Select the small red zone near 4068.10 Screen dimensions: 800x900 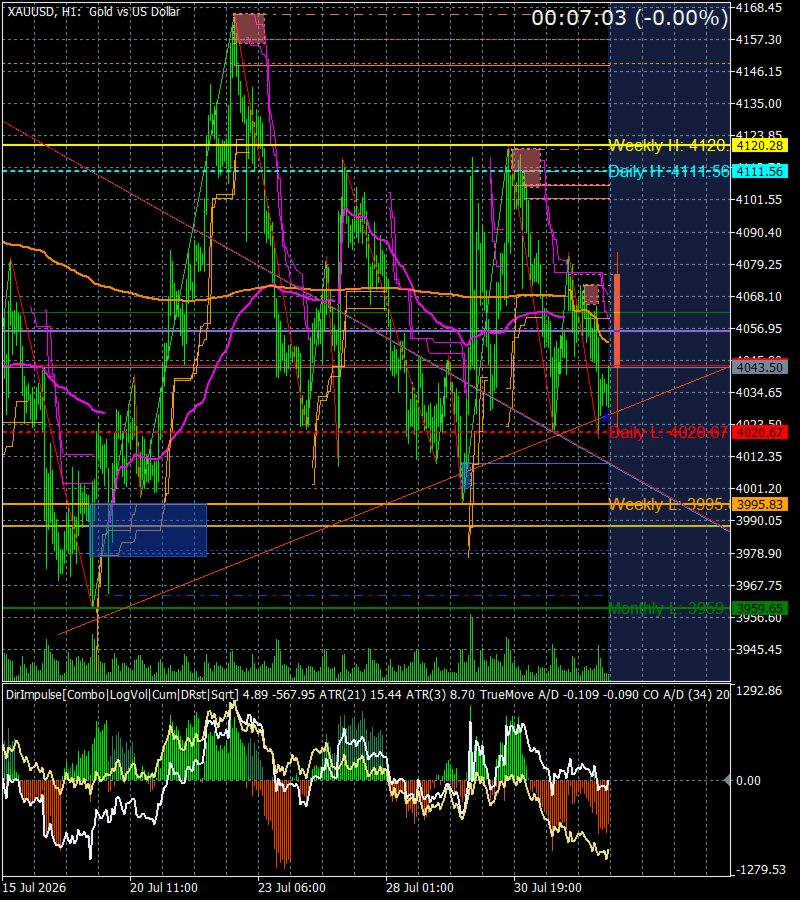click(591, 294)
